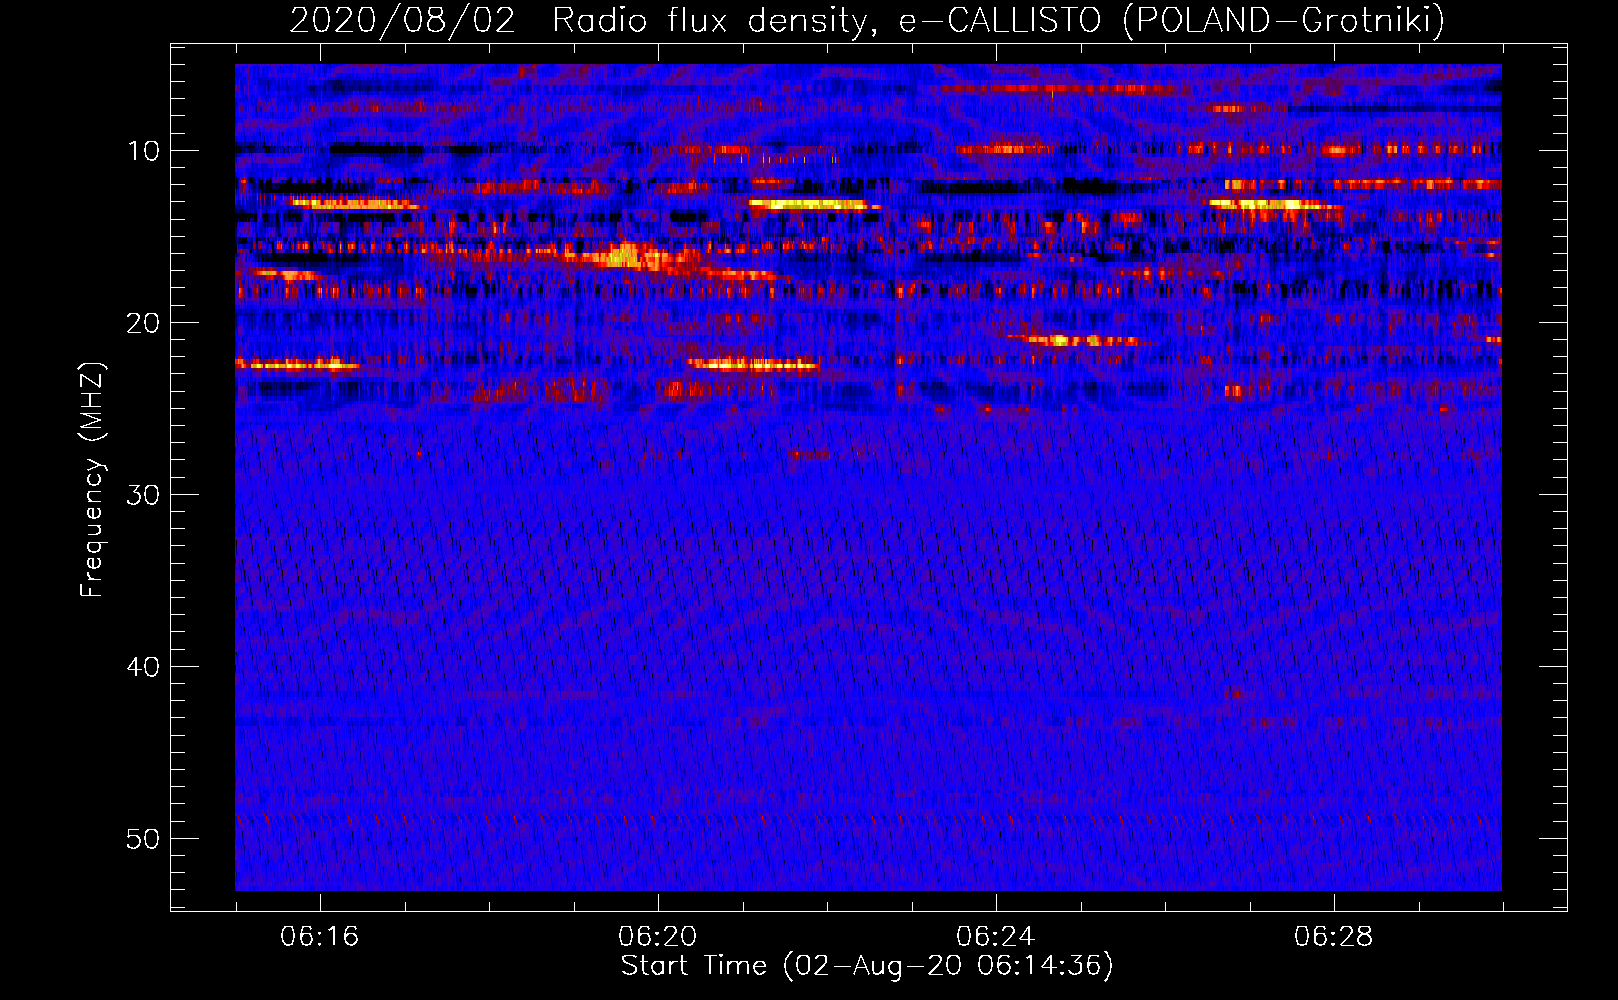
Task: Select the 'Frequency (MHZ)' y-axis label
Action: coord(92,479)
